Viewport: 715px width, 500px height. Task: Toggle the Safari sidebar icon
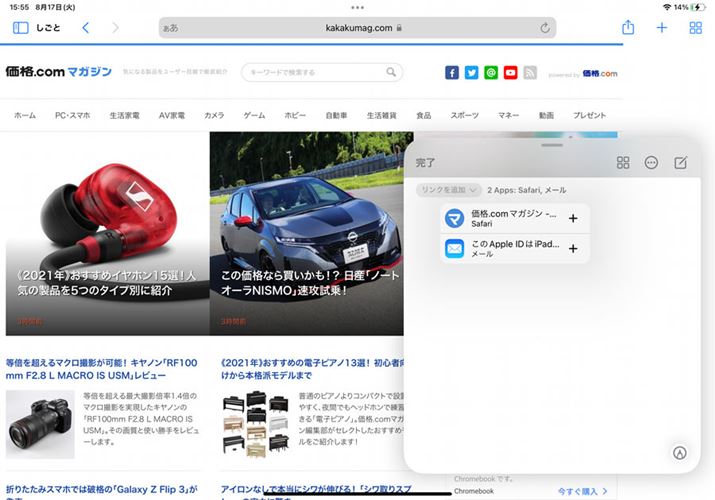pos(20,28)
